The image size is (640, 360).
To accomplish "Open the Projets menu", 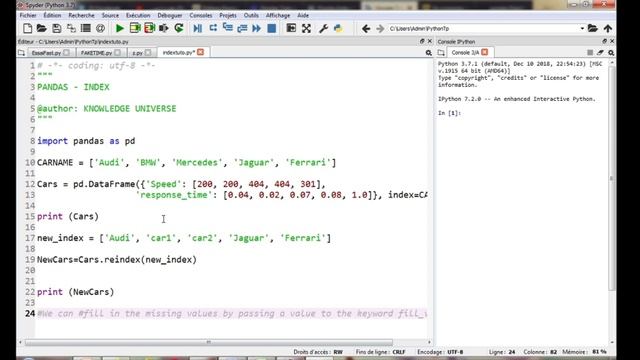I will [x=228, y=16].
